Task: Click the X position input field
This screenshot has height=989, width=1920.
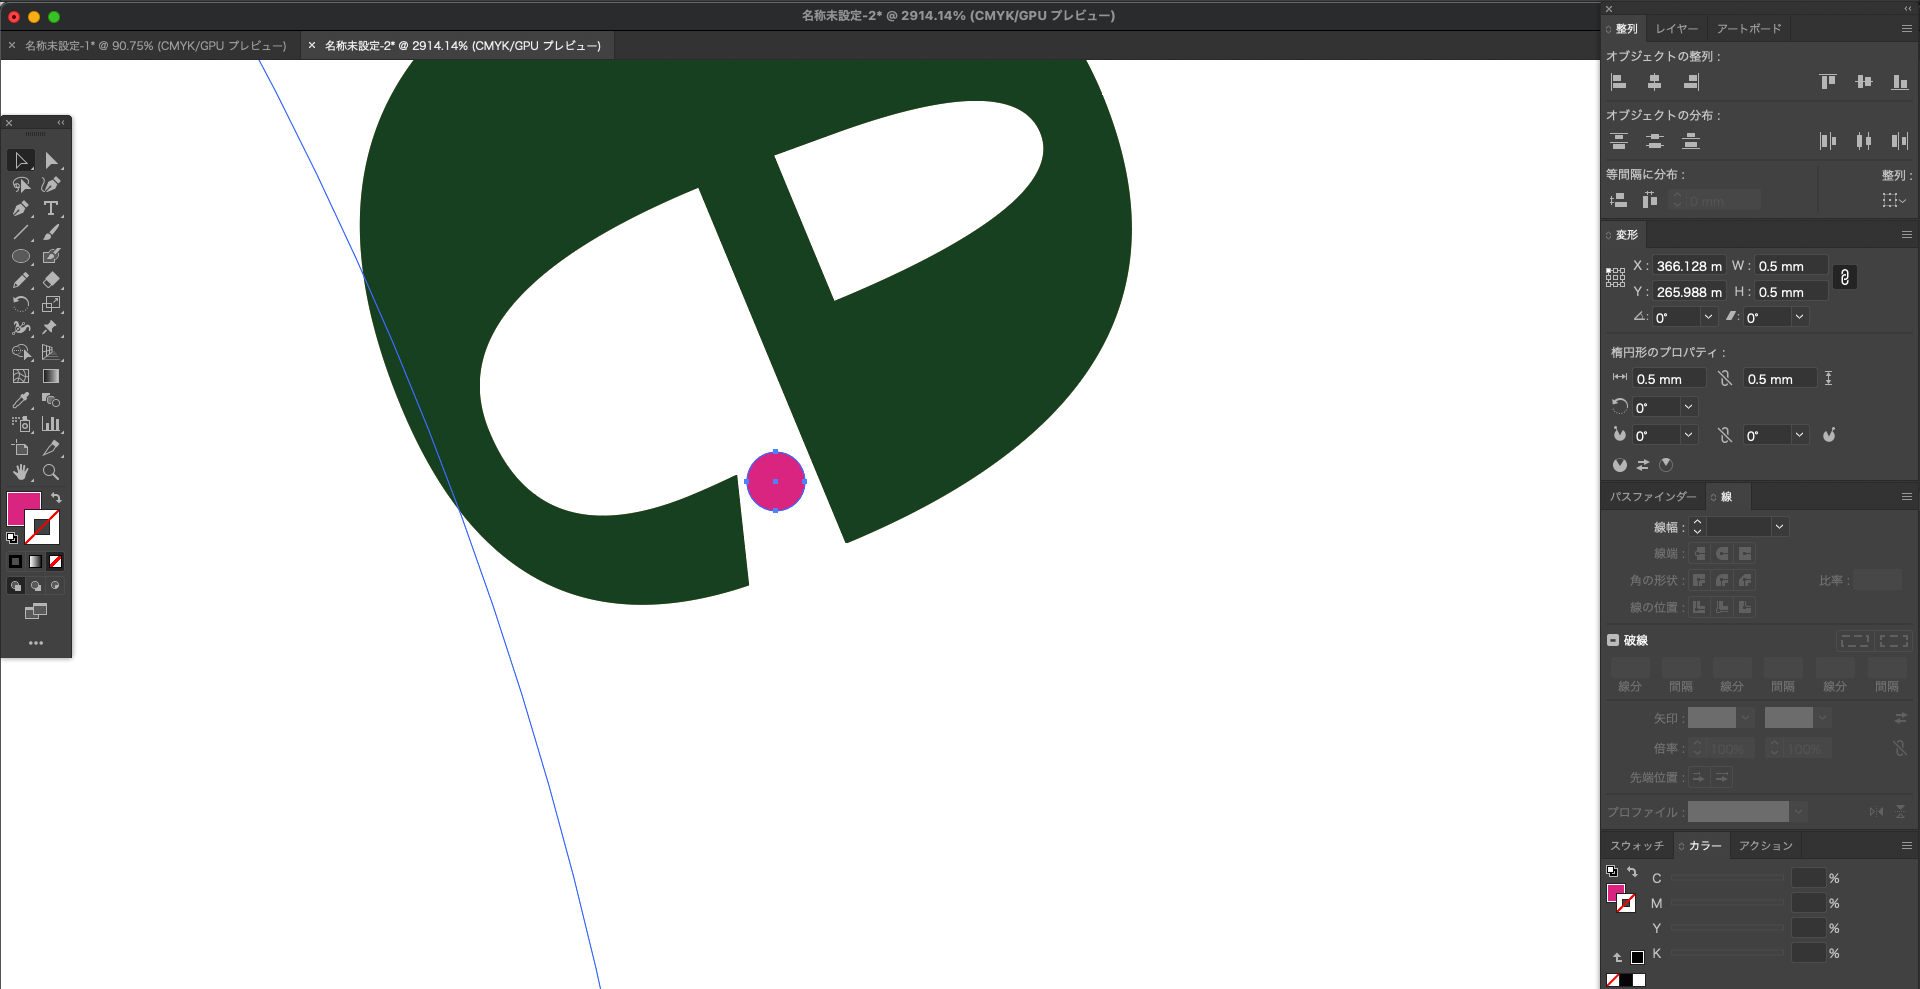Action: tap(1688, 266)
